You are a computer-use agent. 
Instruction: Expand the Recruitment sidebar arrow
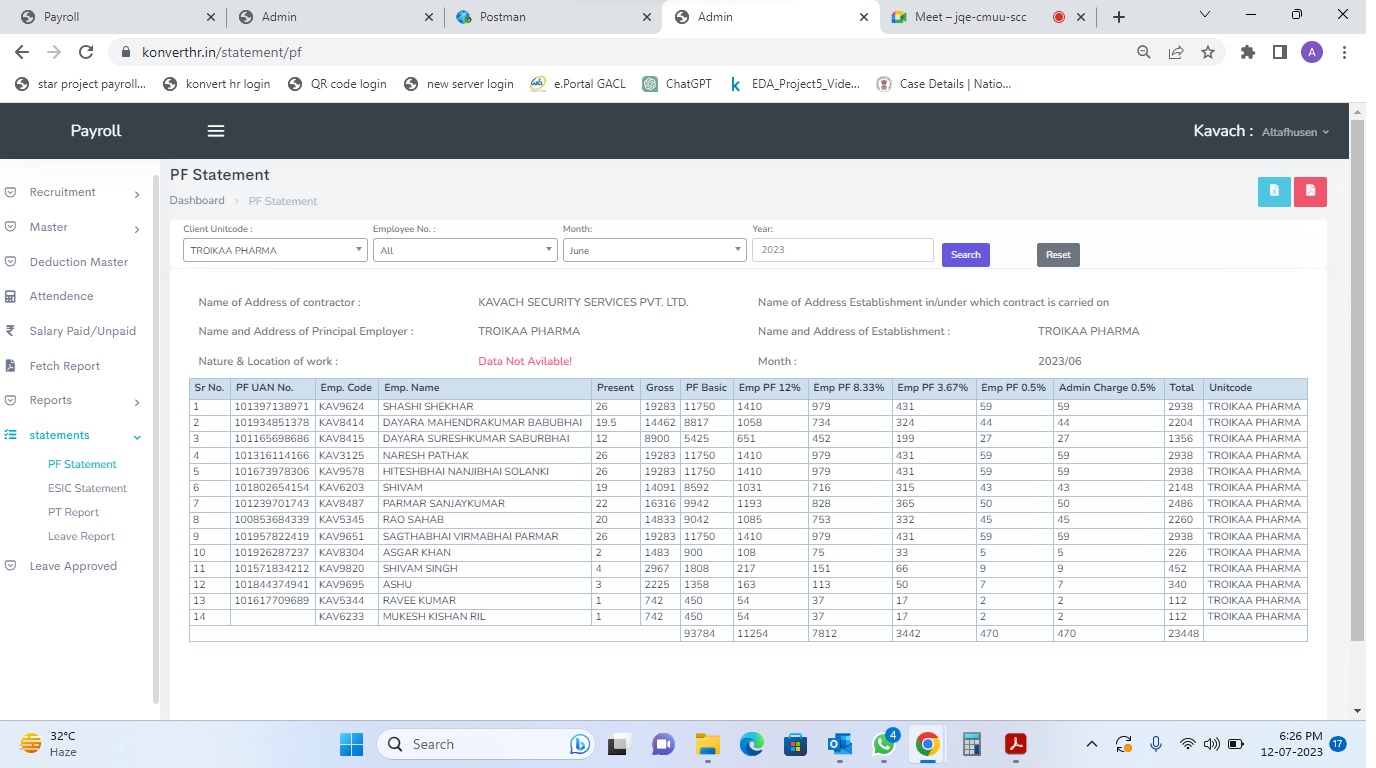click(137, 194)
